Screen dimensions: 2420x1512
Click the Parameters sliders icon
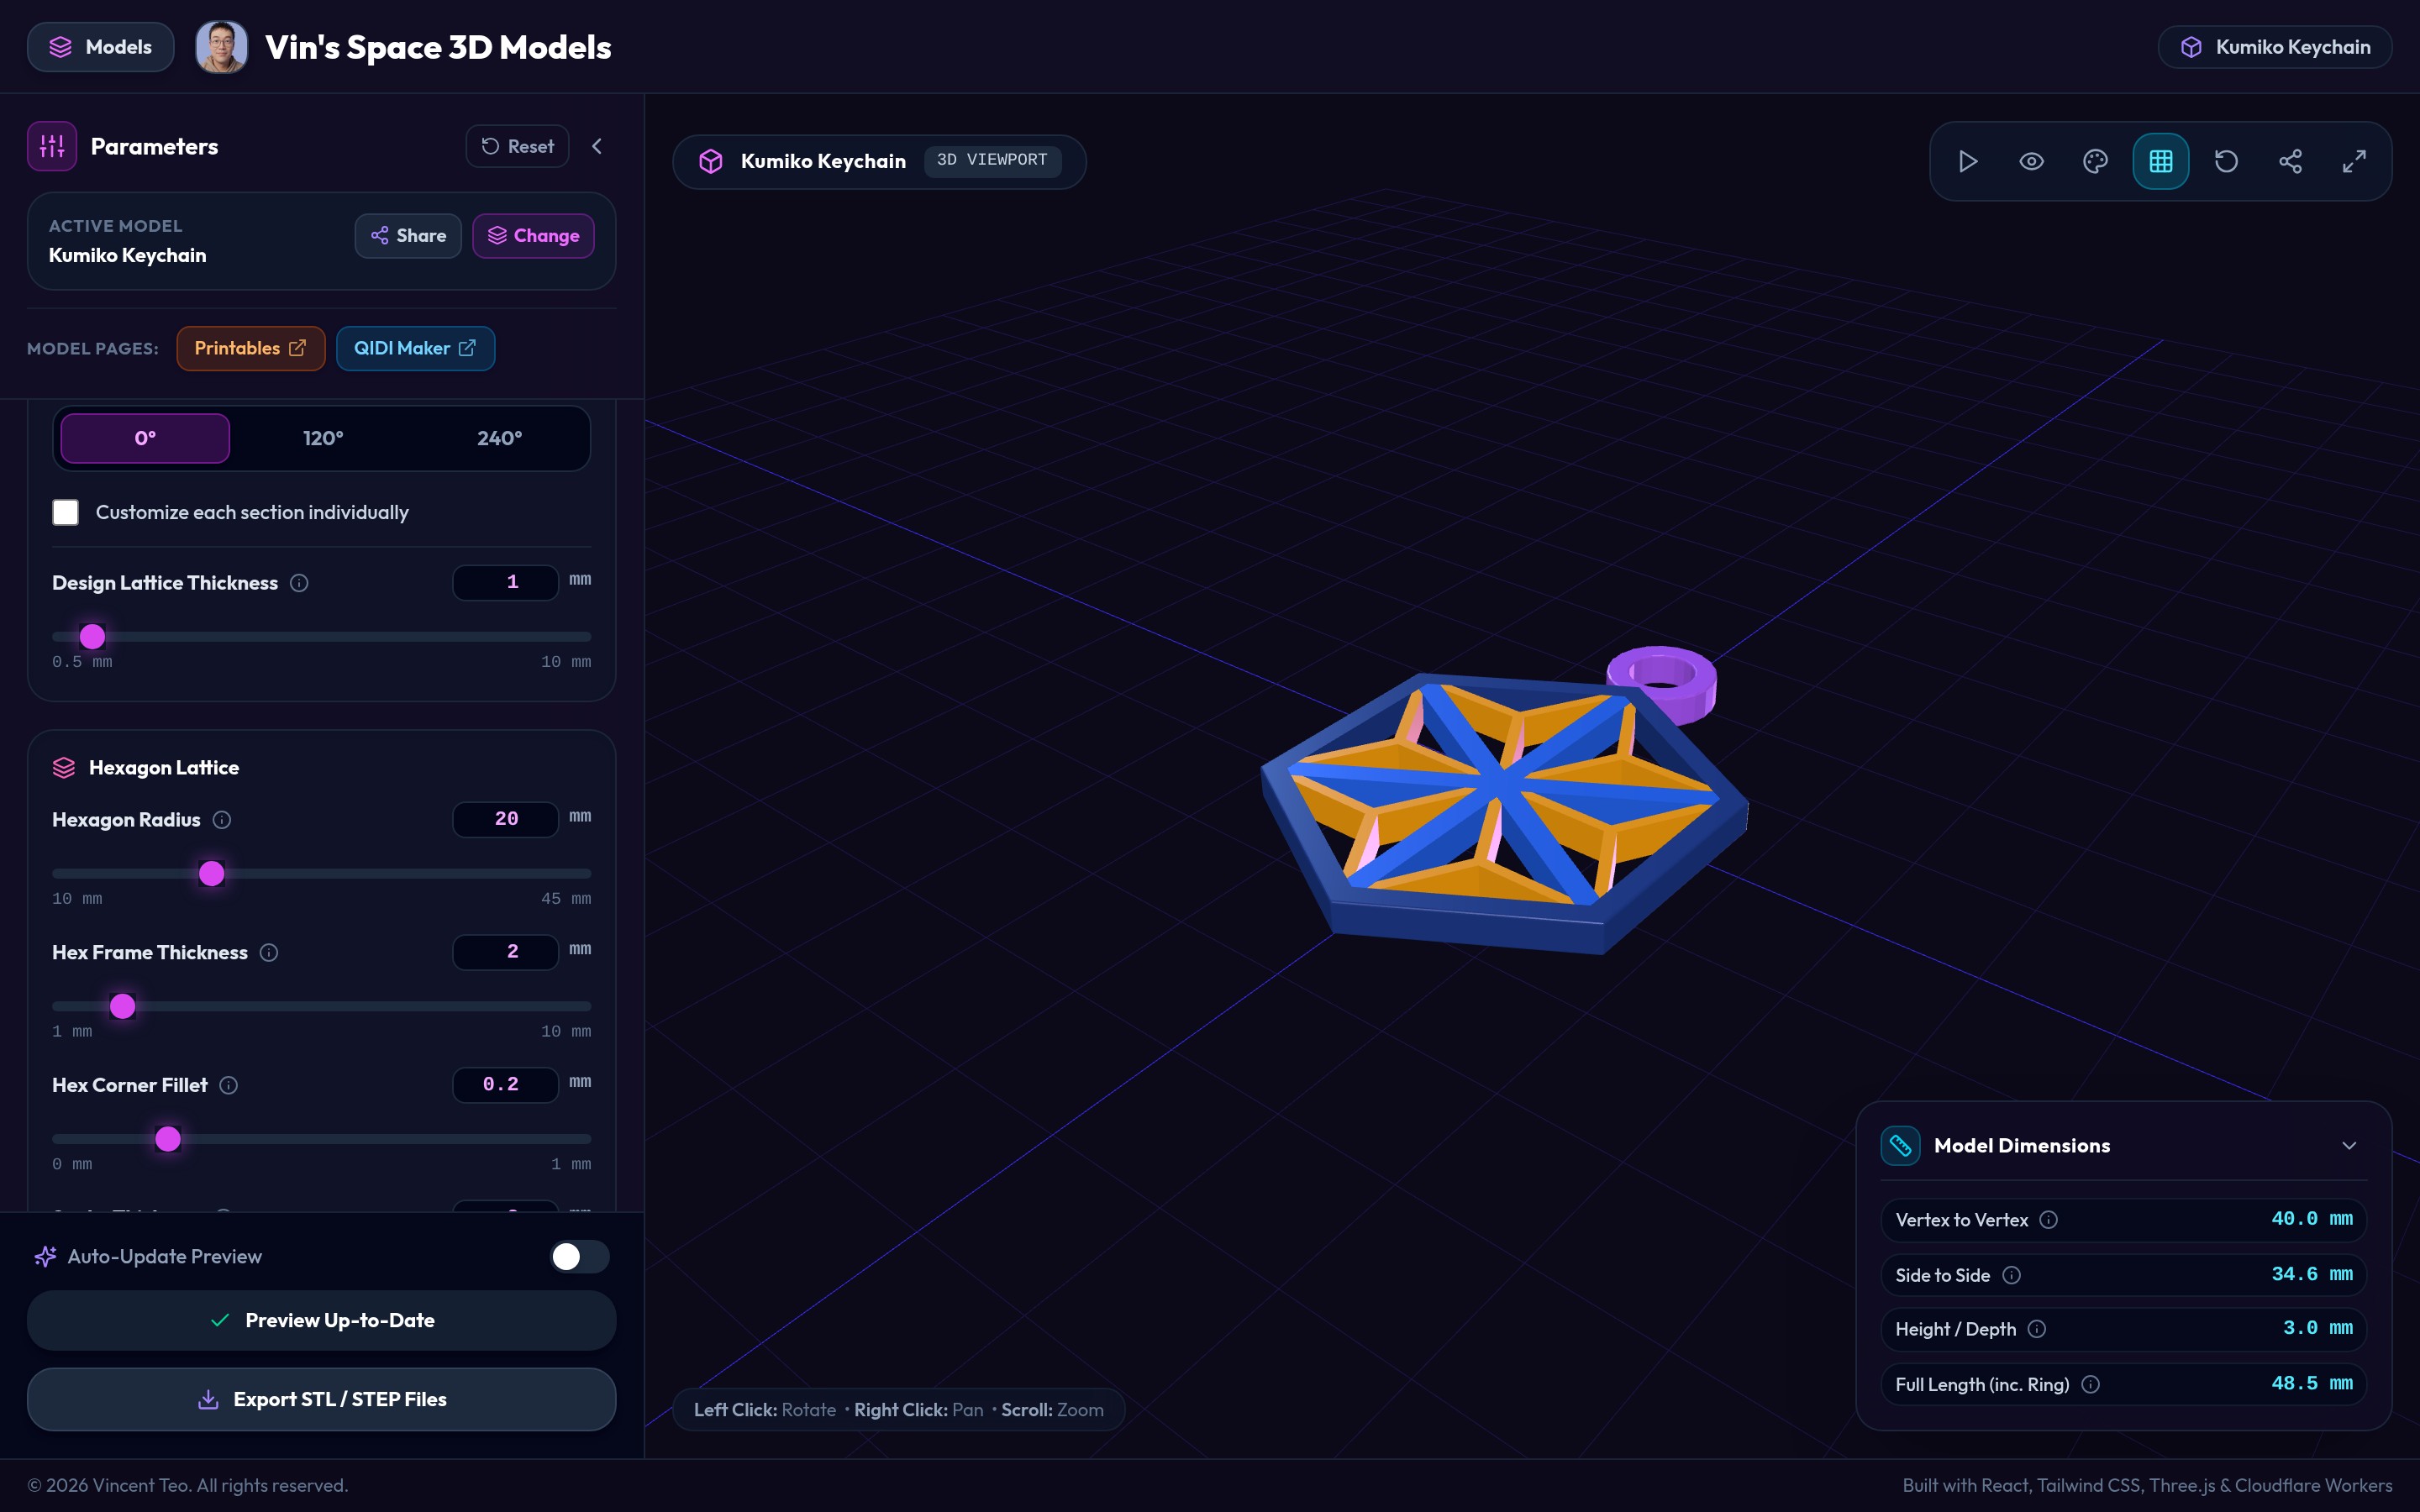(52, 146)
